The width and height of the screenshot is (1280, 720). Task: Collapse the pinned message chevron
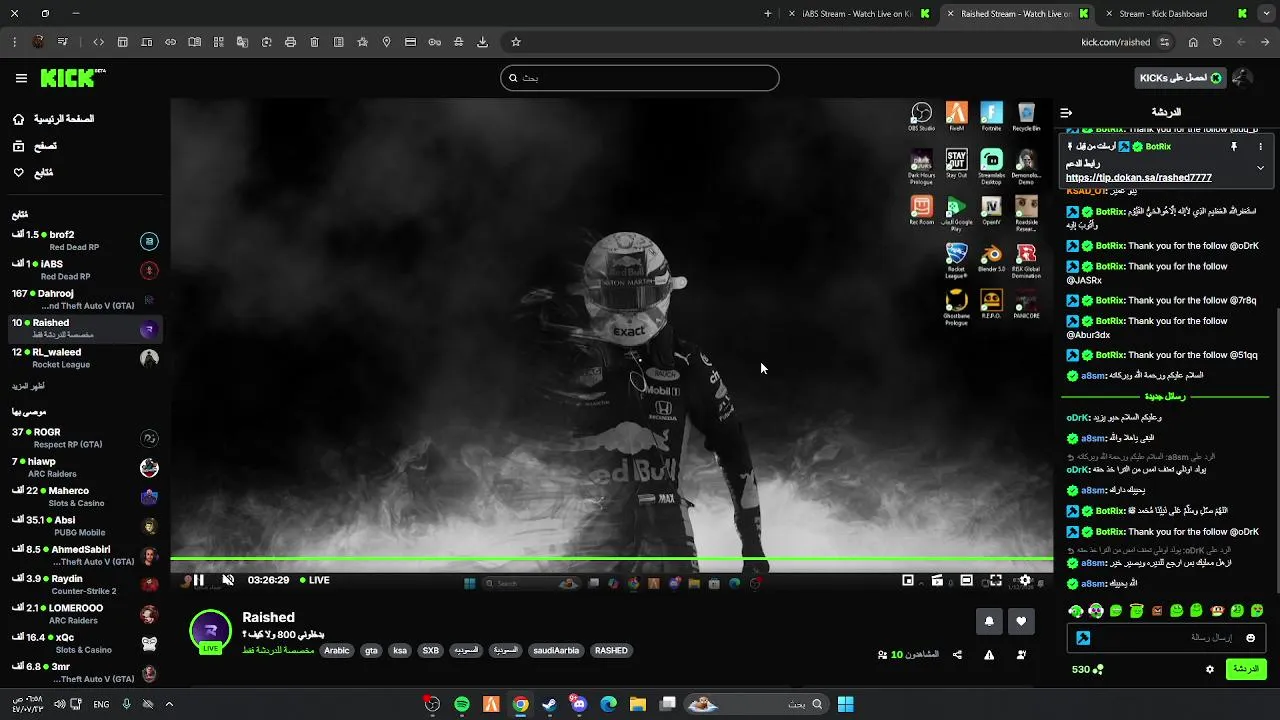click(1260, 168)
